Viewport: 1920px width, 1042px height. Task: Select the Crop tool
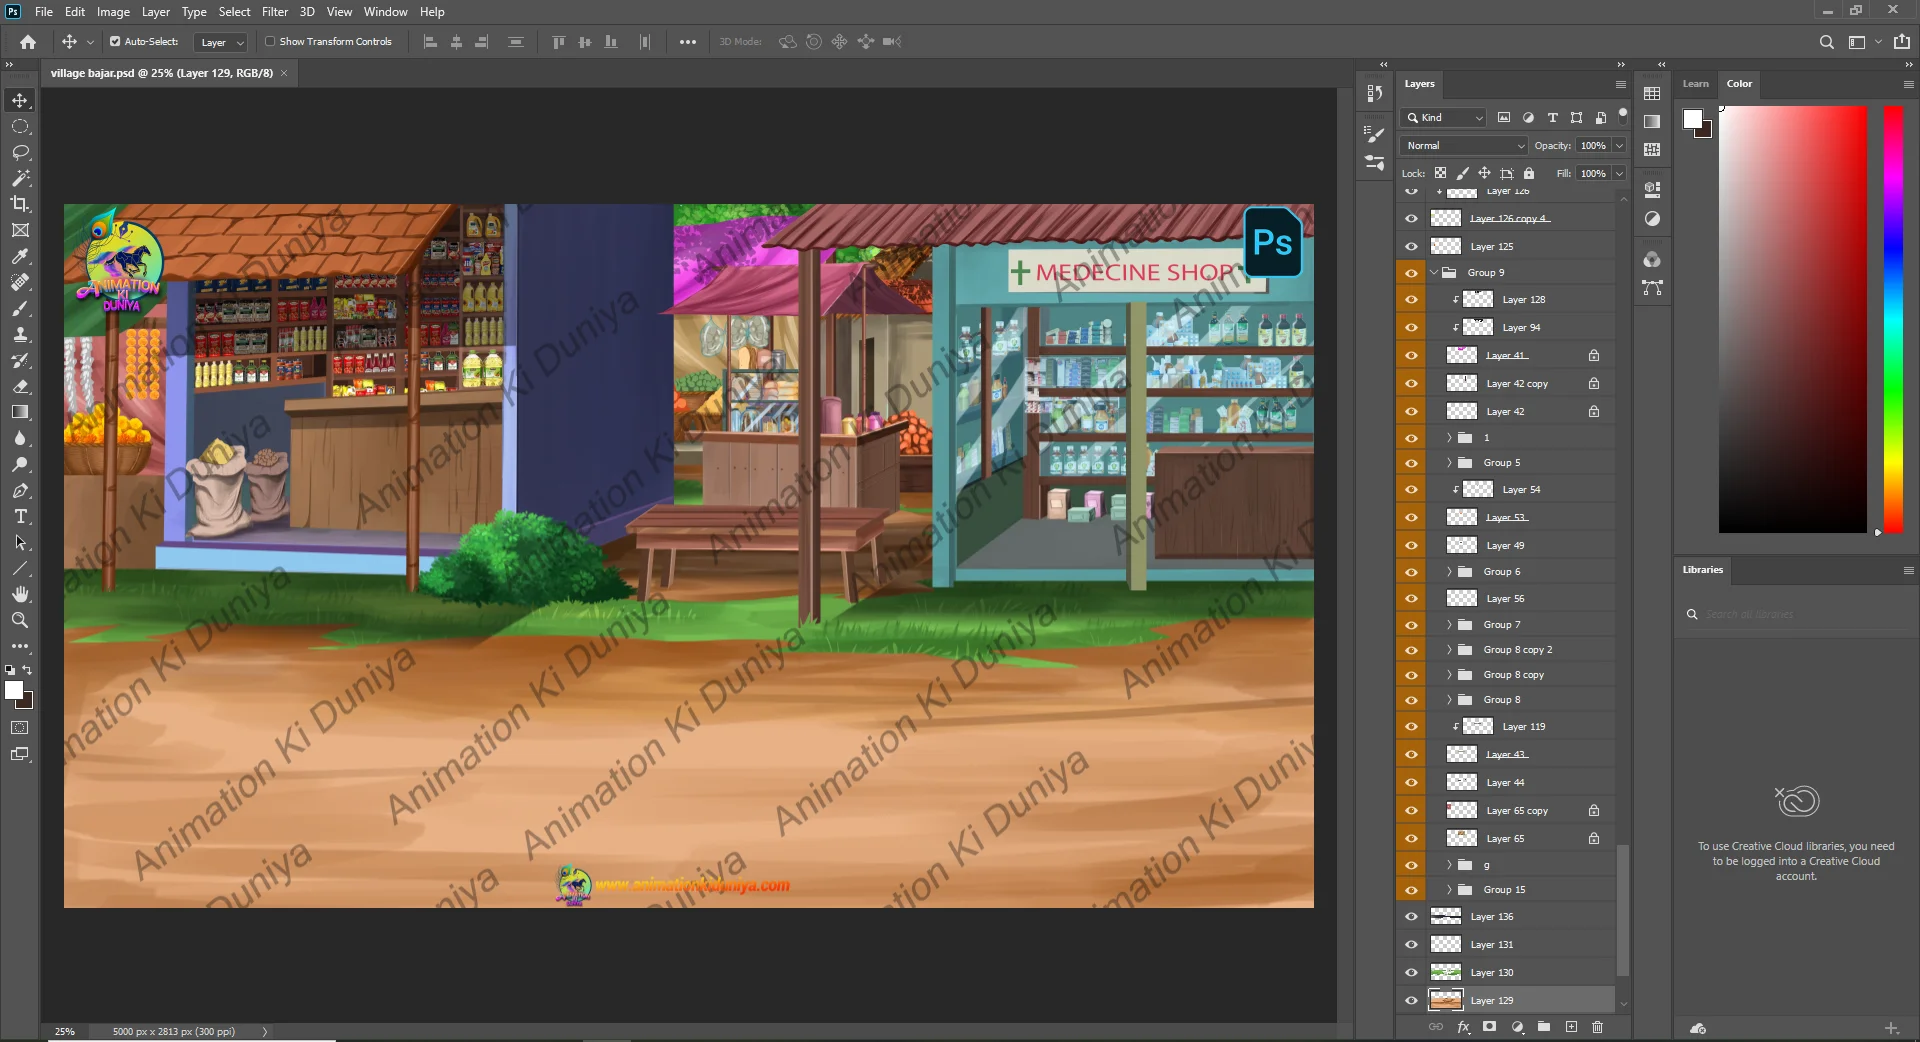point(20,204)
